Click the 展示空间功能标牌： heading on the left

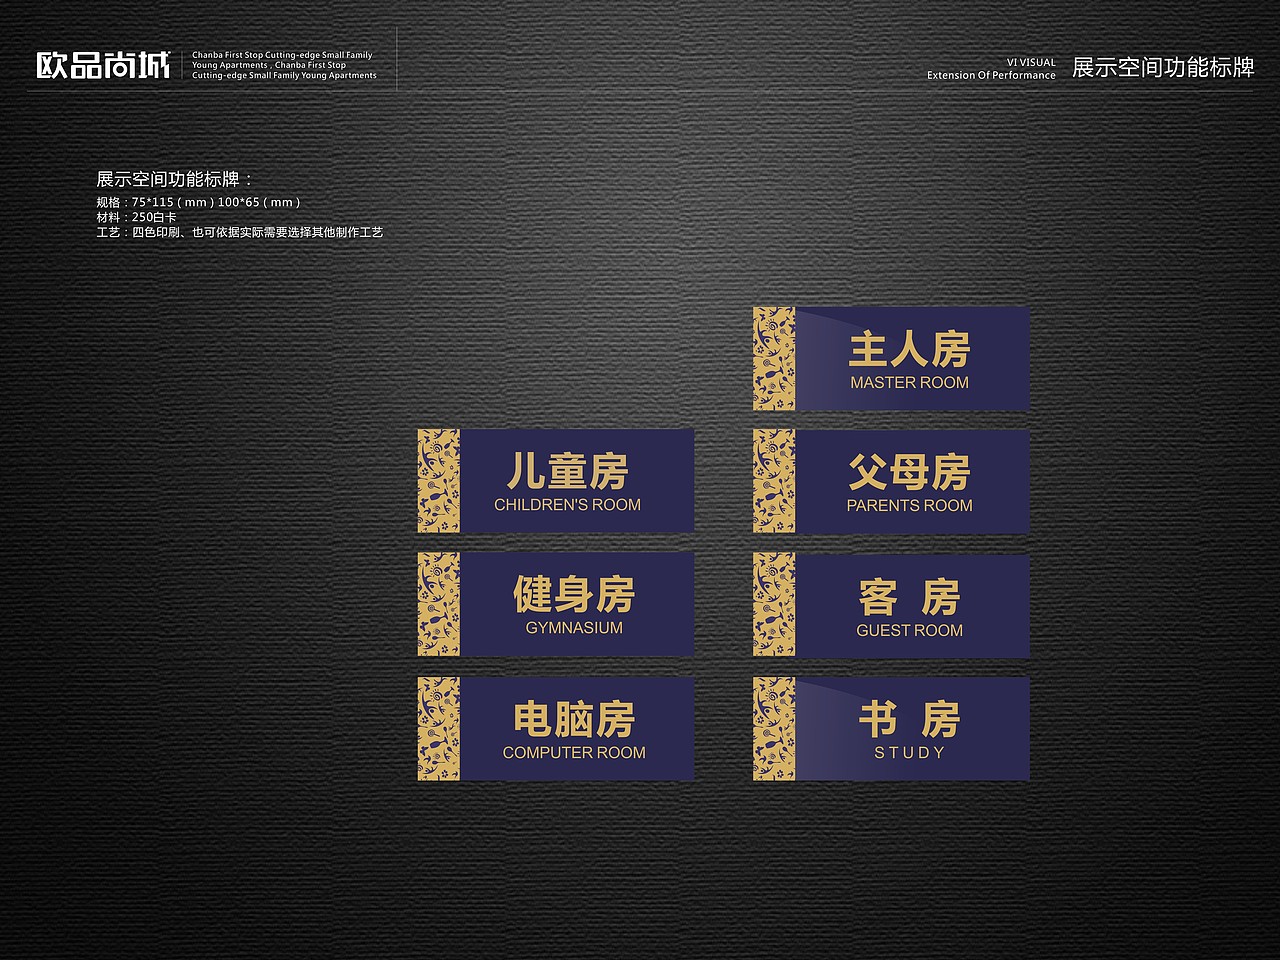[175, 179]
